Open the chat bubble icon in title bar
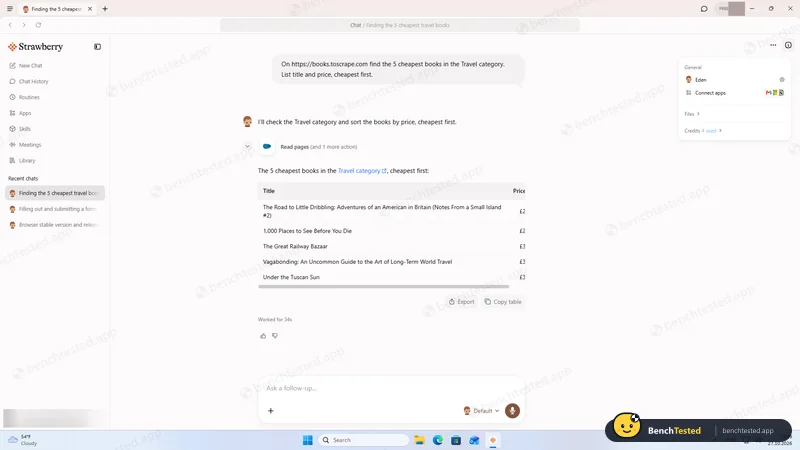 [x=704, y=9]
